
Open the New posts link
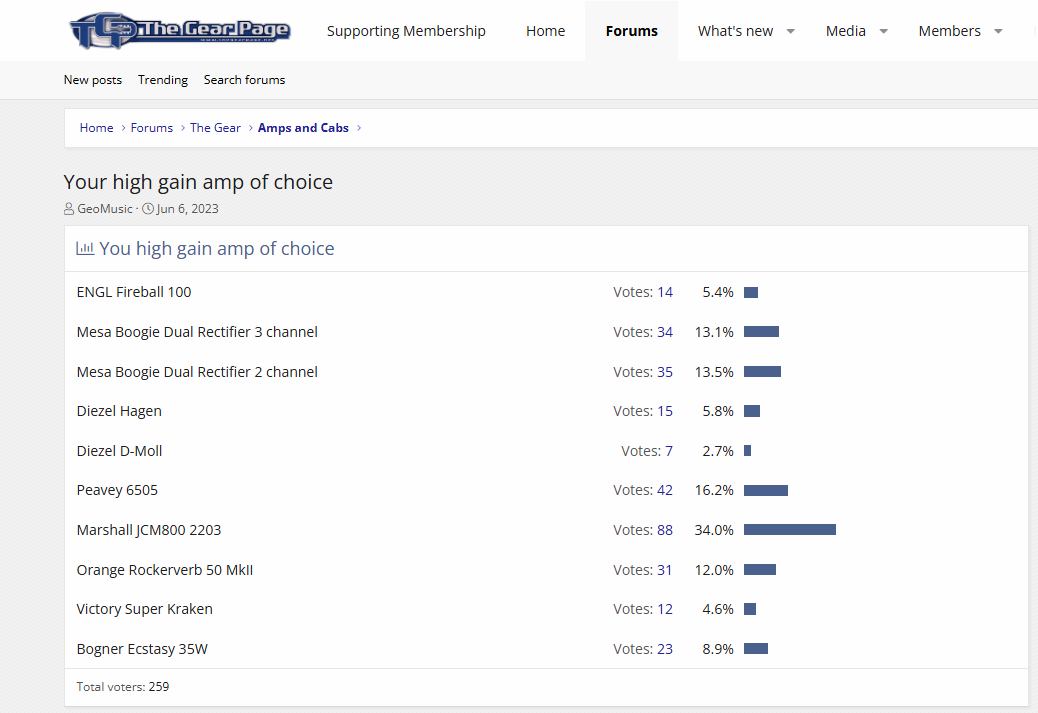(x=93, y=79)
